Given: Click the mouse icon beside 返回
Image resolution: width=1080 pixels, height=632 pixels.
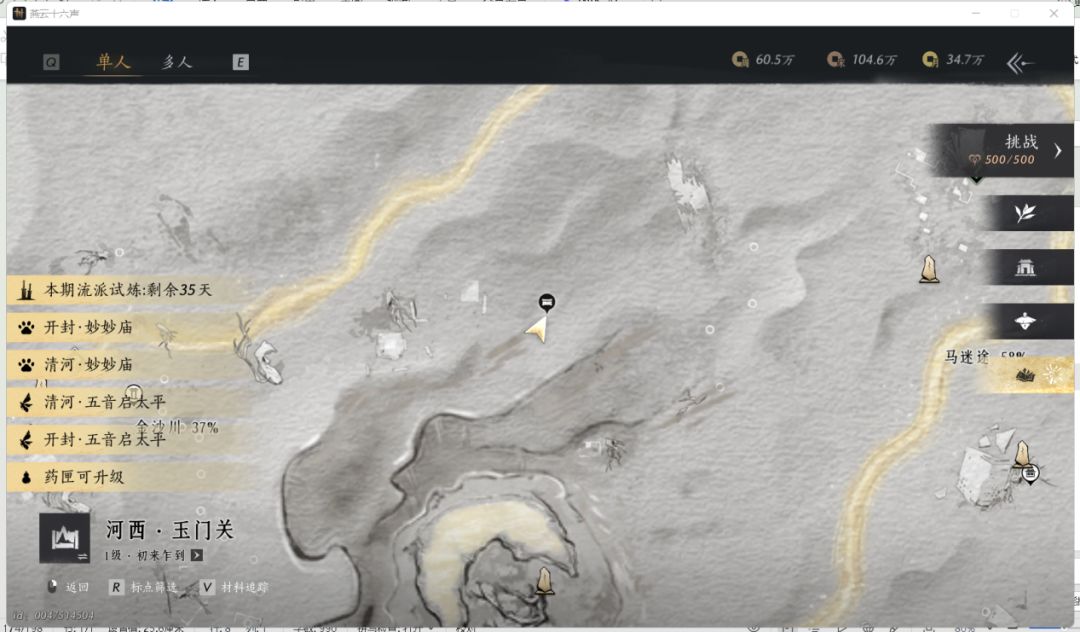Looking at the screenshot, I should 52,587.
